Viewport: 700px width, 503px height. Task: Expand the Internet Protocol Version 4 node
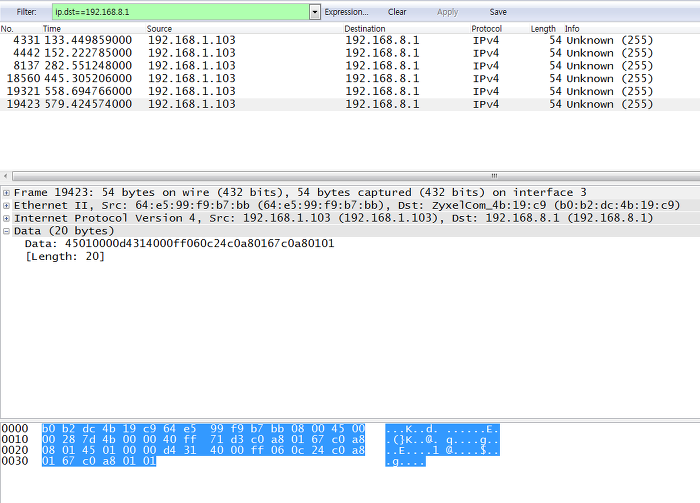6,218
